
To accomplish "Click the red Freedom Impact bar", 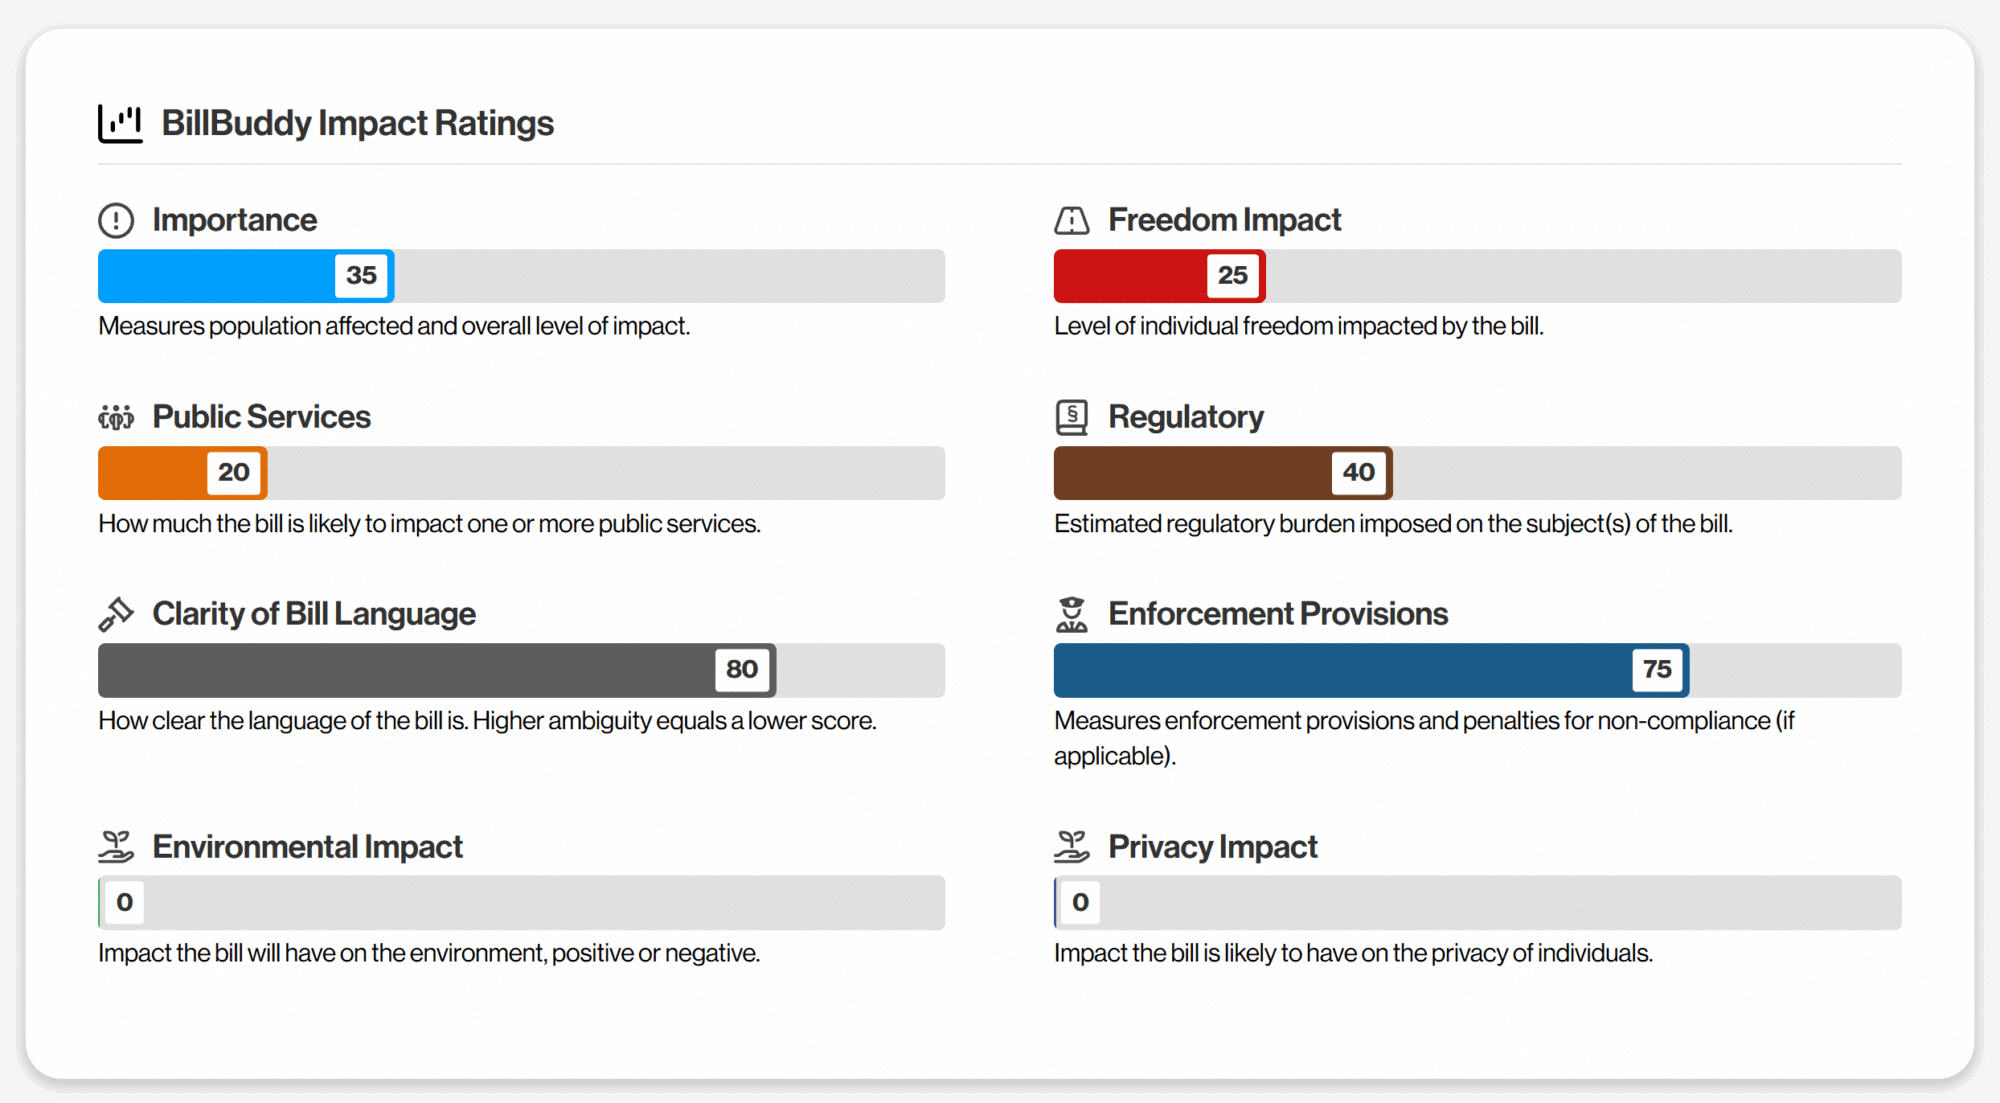I will coord(1160,276).
